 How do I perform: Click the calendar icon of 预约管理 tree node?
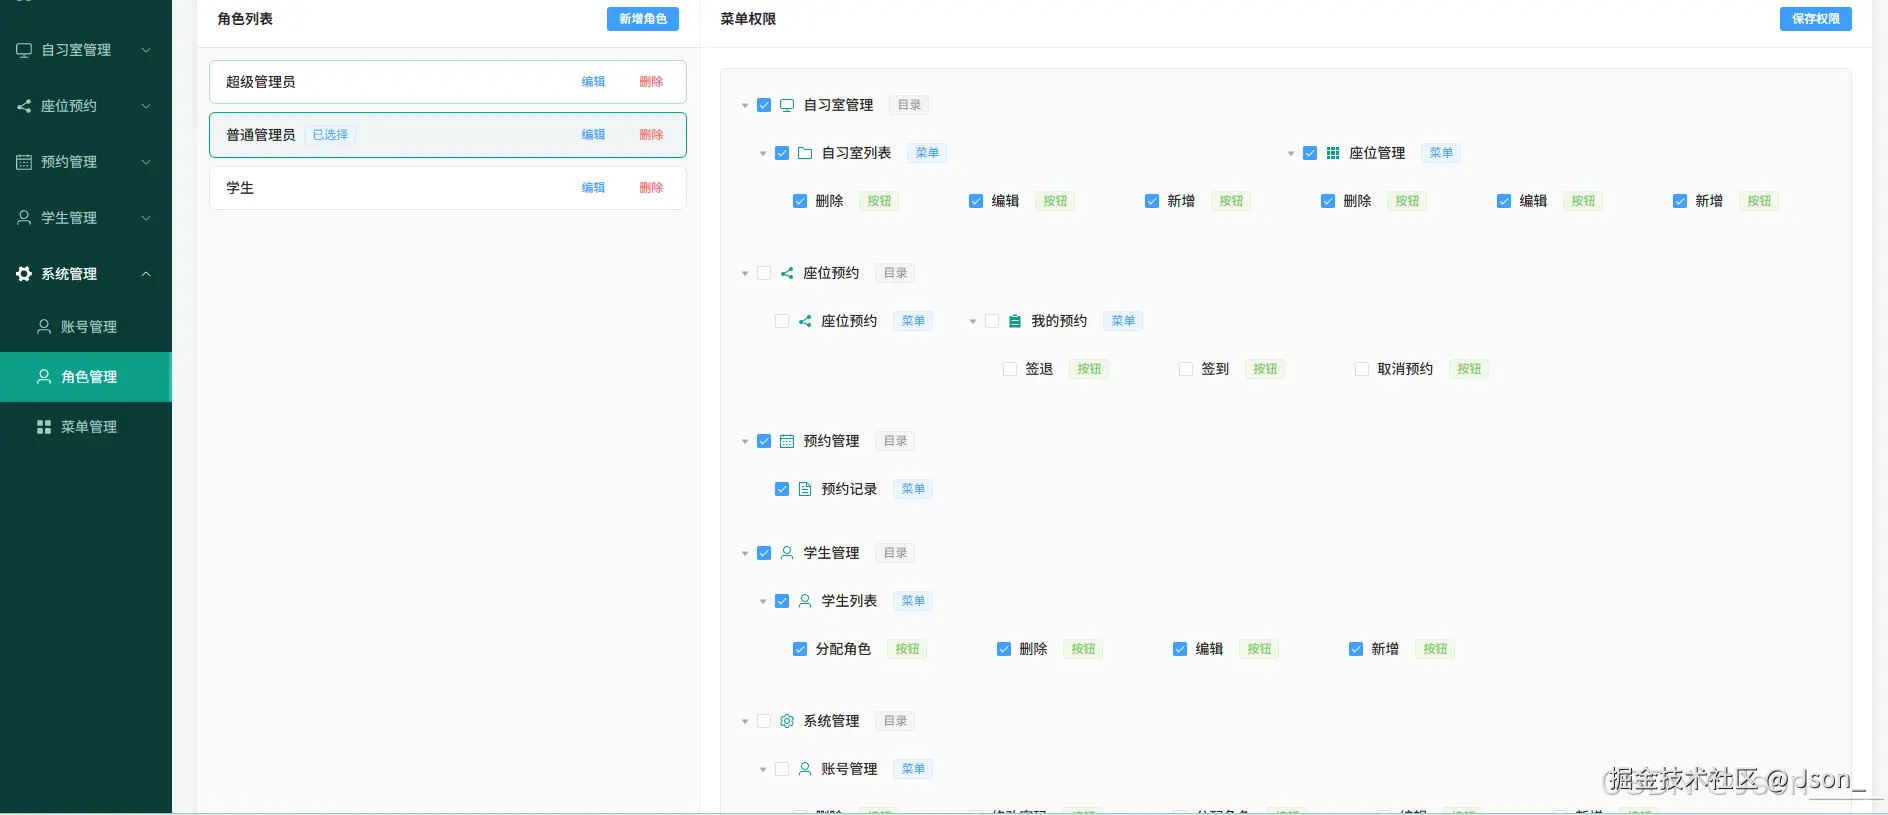click(787, 441)
